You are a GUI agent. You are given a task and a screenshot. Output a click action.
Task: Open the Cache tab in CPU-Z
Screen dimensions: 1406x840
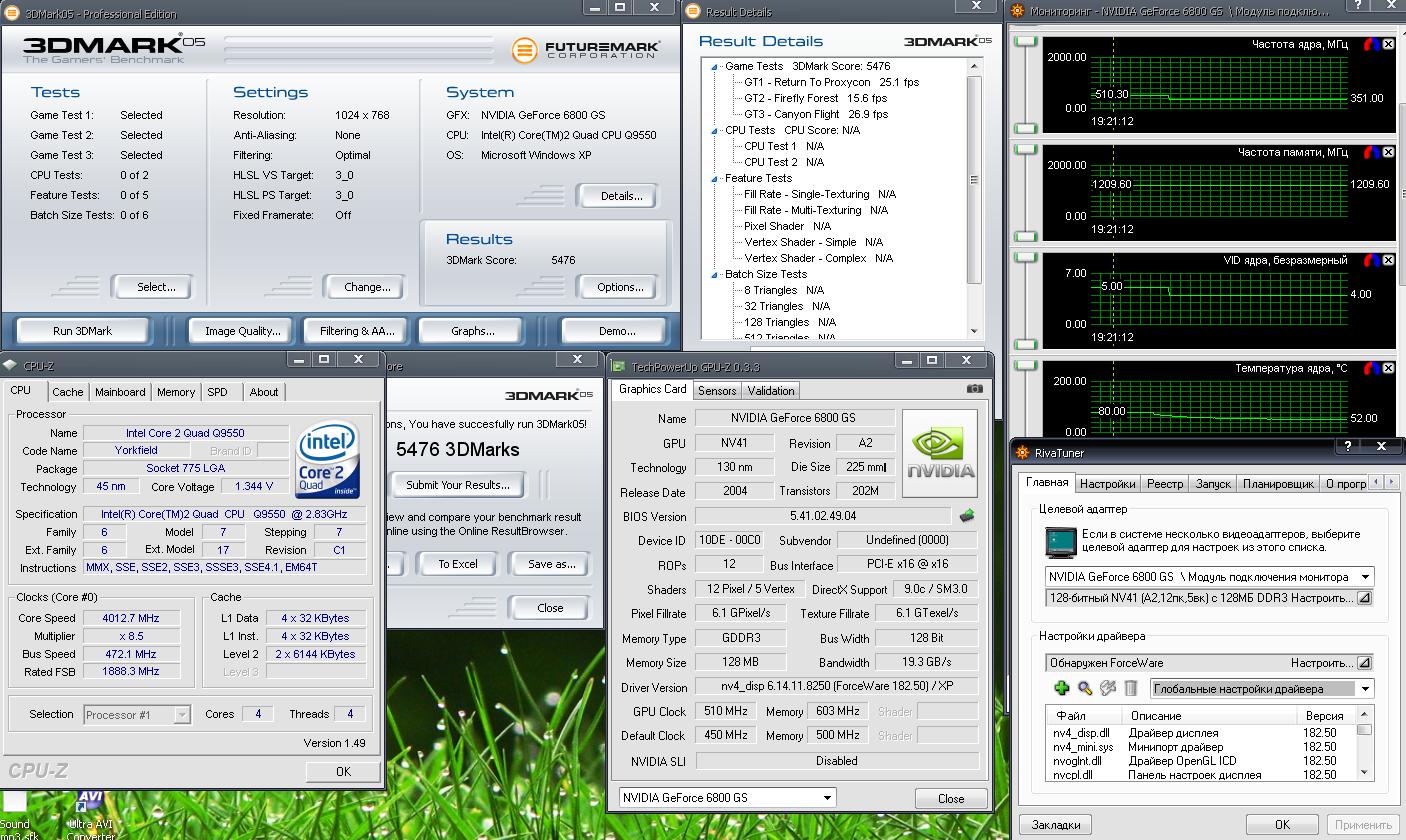click(x=67, y=392)
